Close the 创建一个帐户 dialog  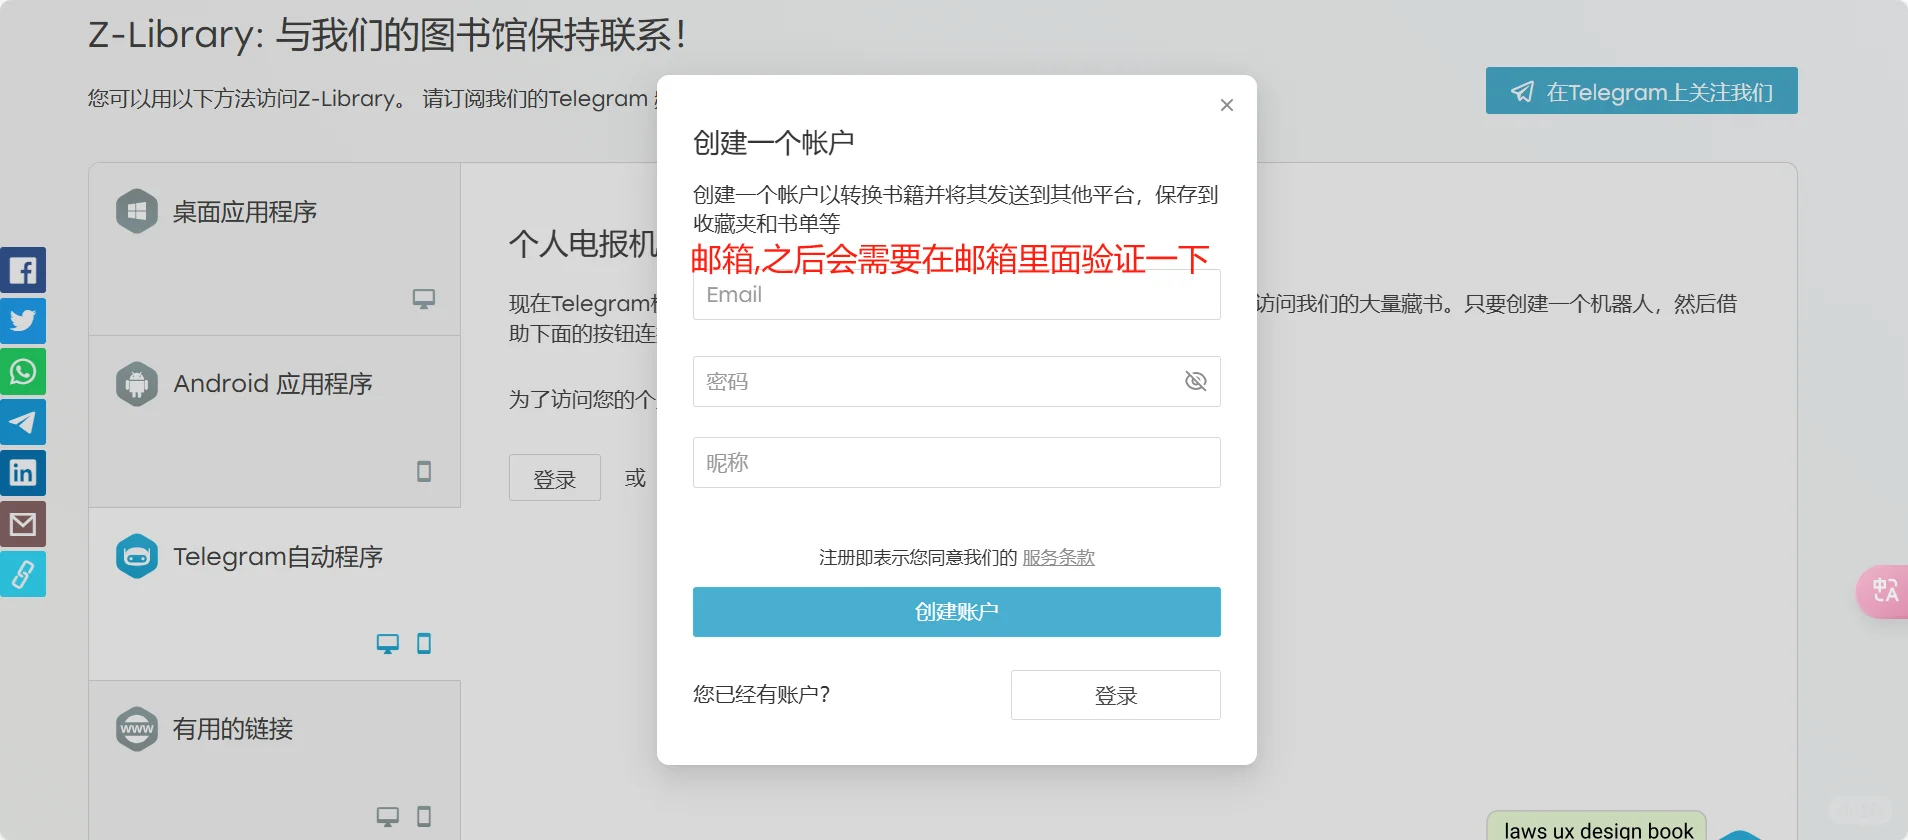click(1227, 105)
